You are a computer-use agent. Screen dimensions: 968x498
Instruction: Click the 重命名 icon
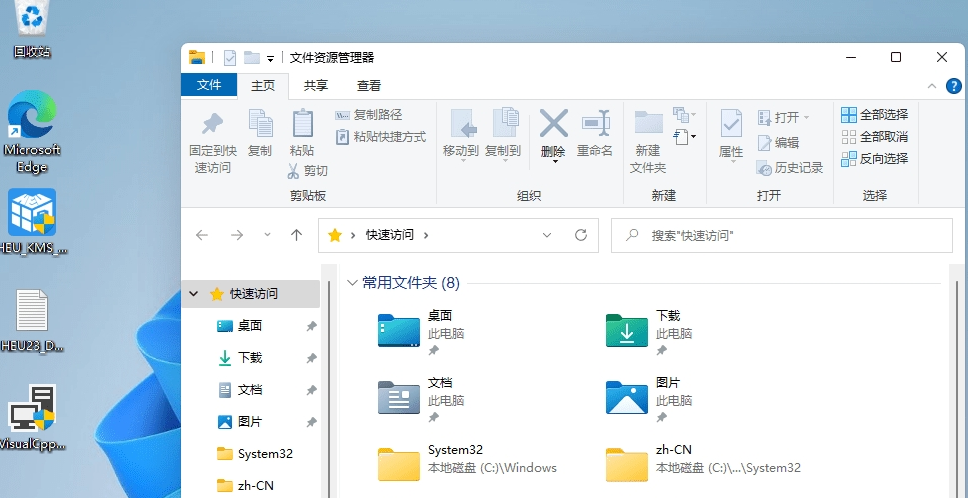coord(596,123)
